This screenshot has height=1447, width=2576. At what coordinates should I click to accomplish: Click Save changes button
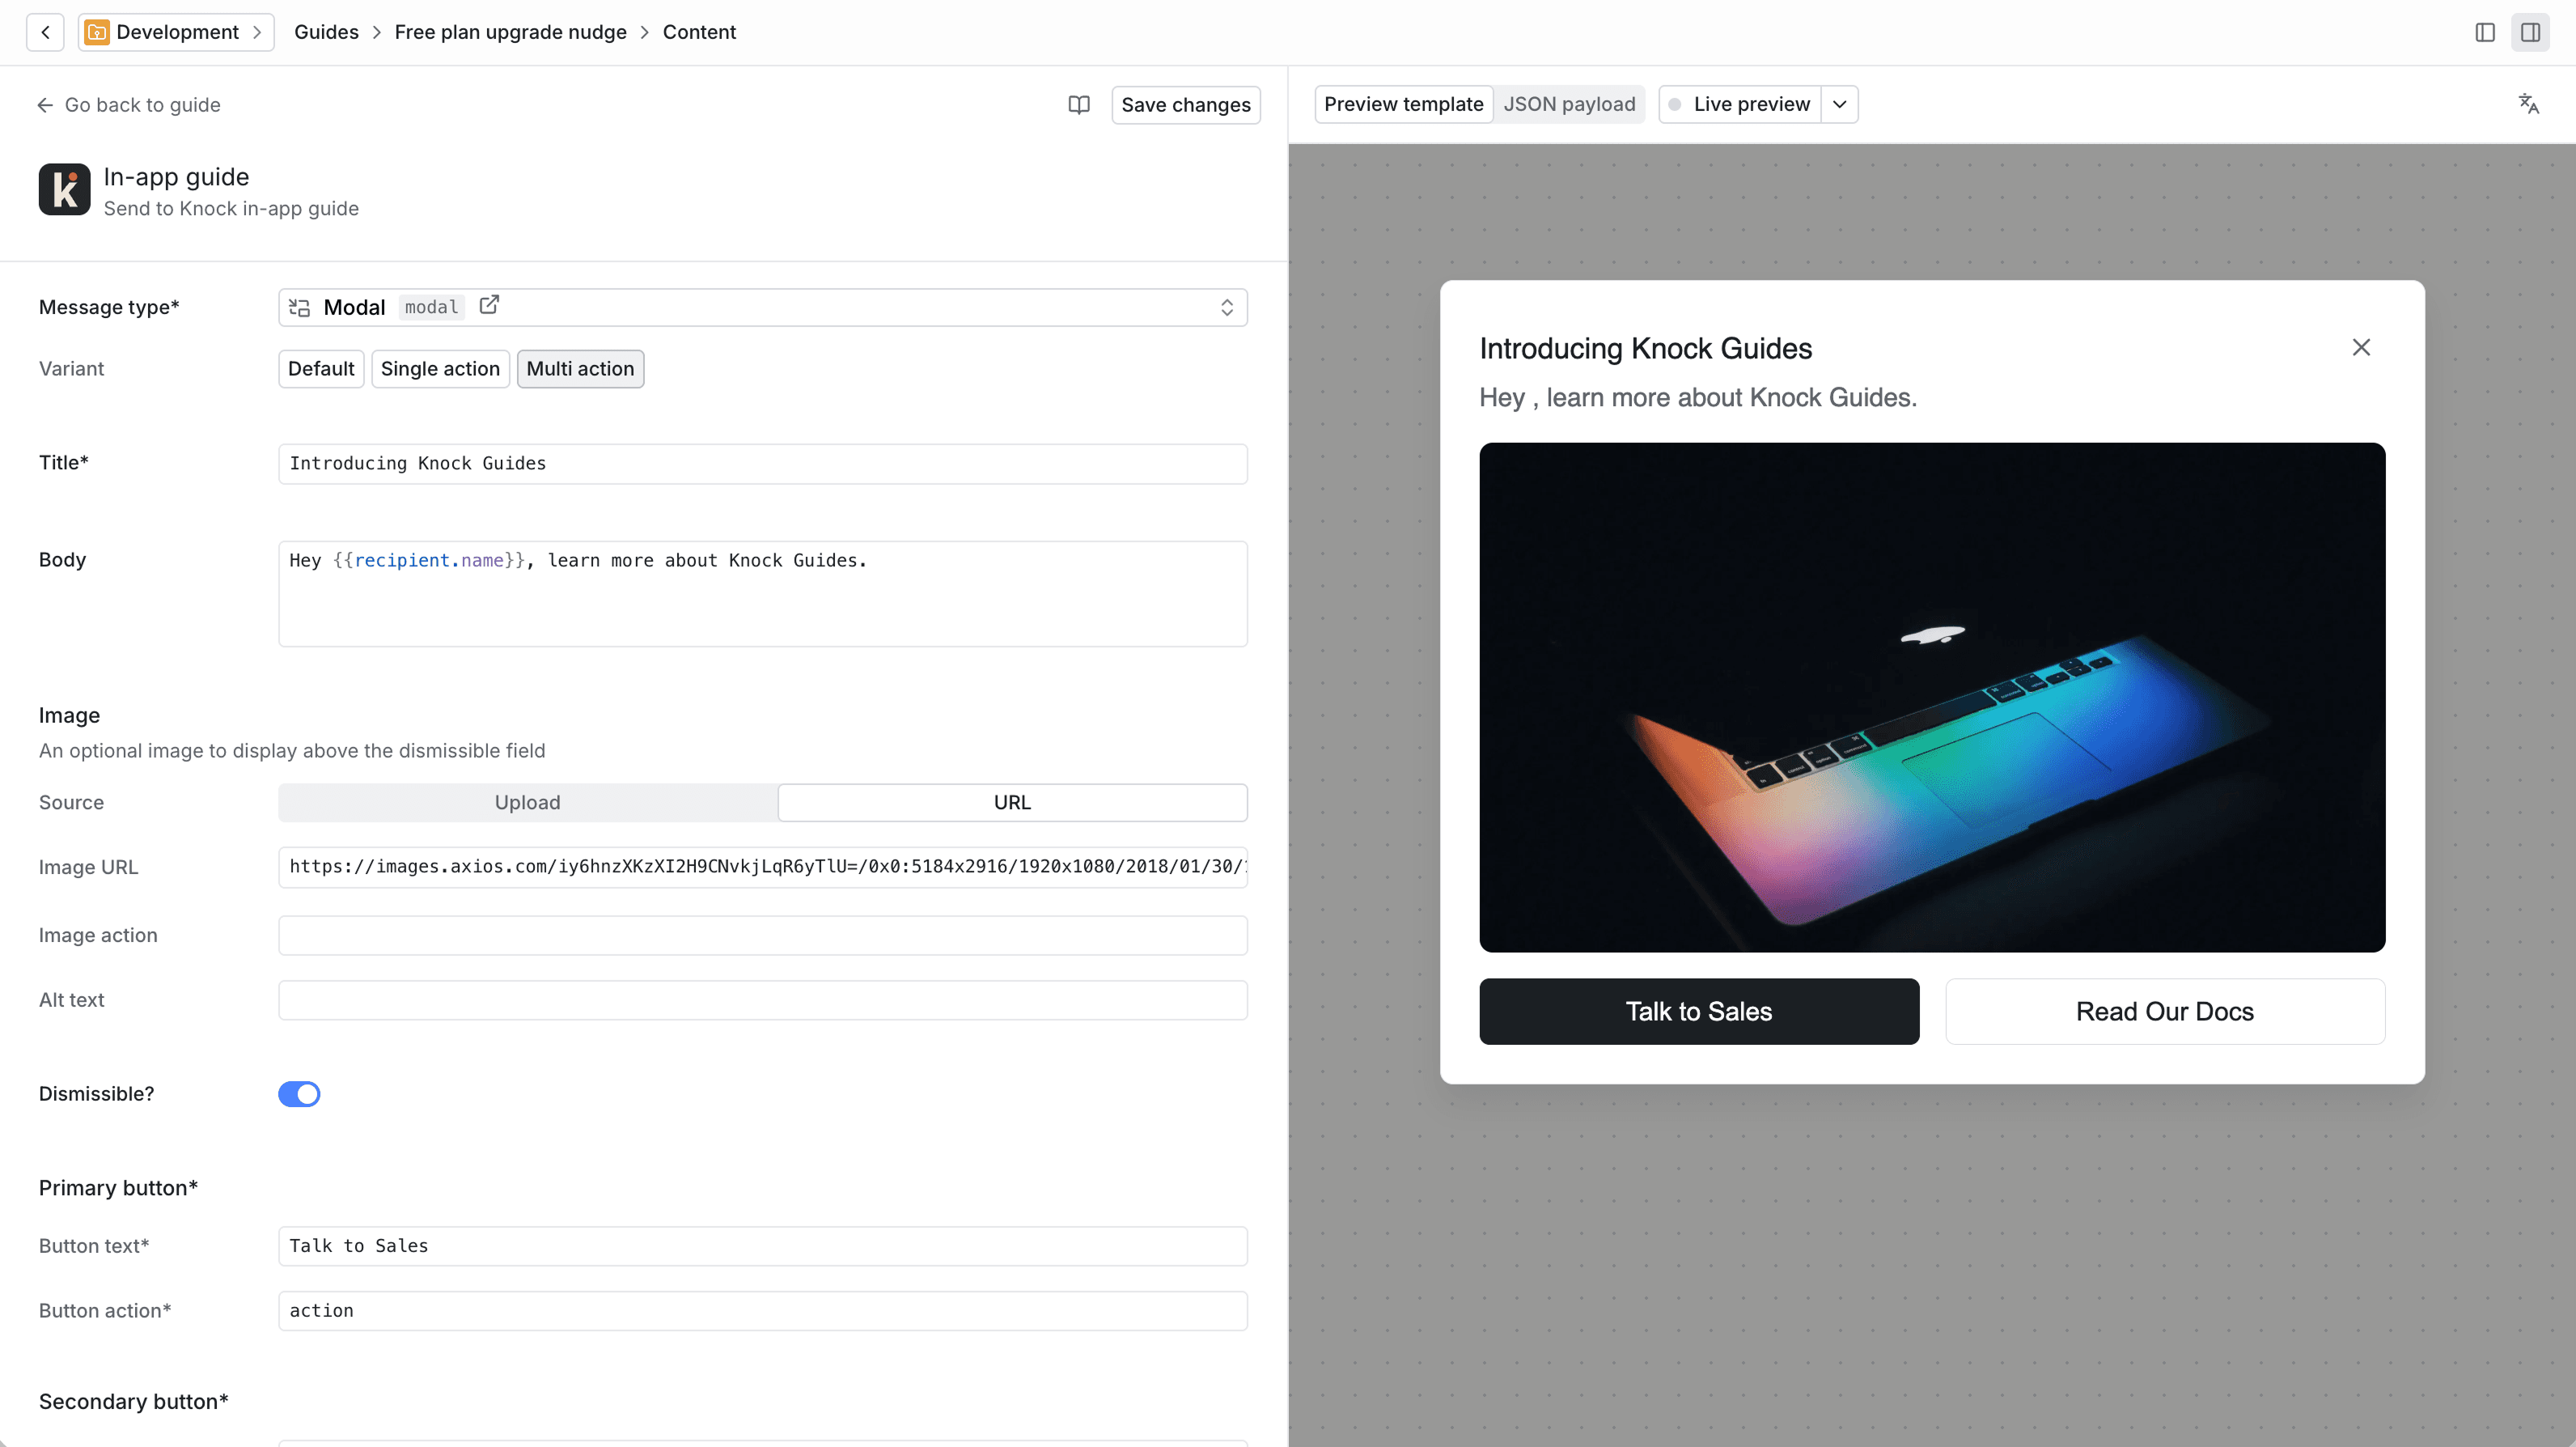point(1185,105)
